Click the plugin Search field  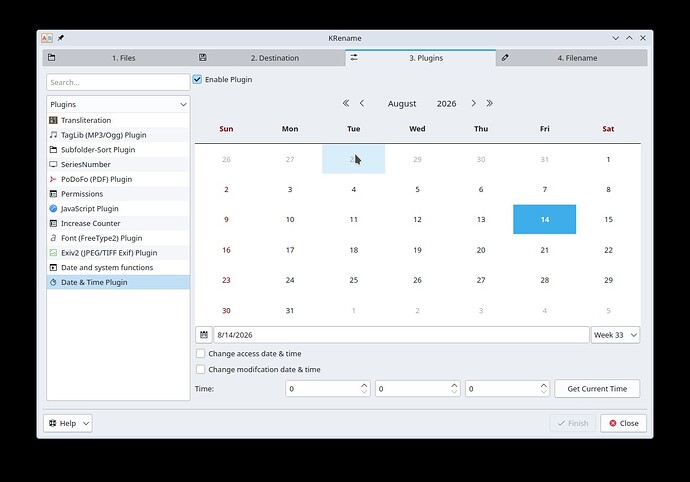click(x=118, y=82)
